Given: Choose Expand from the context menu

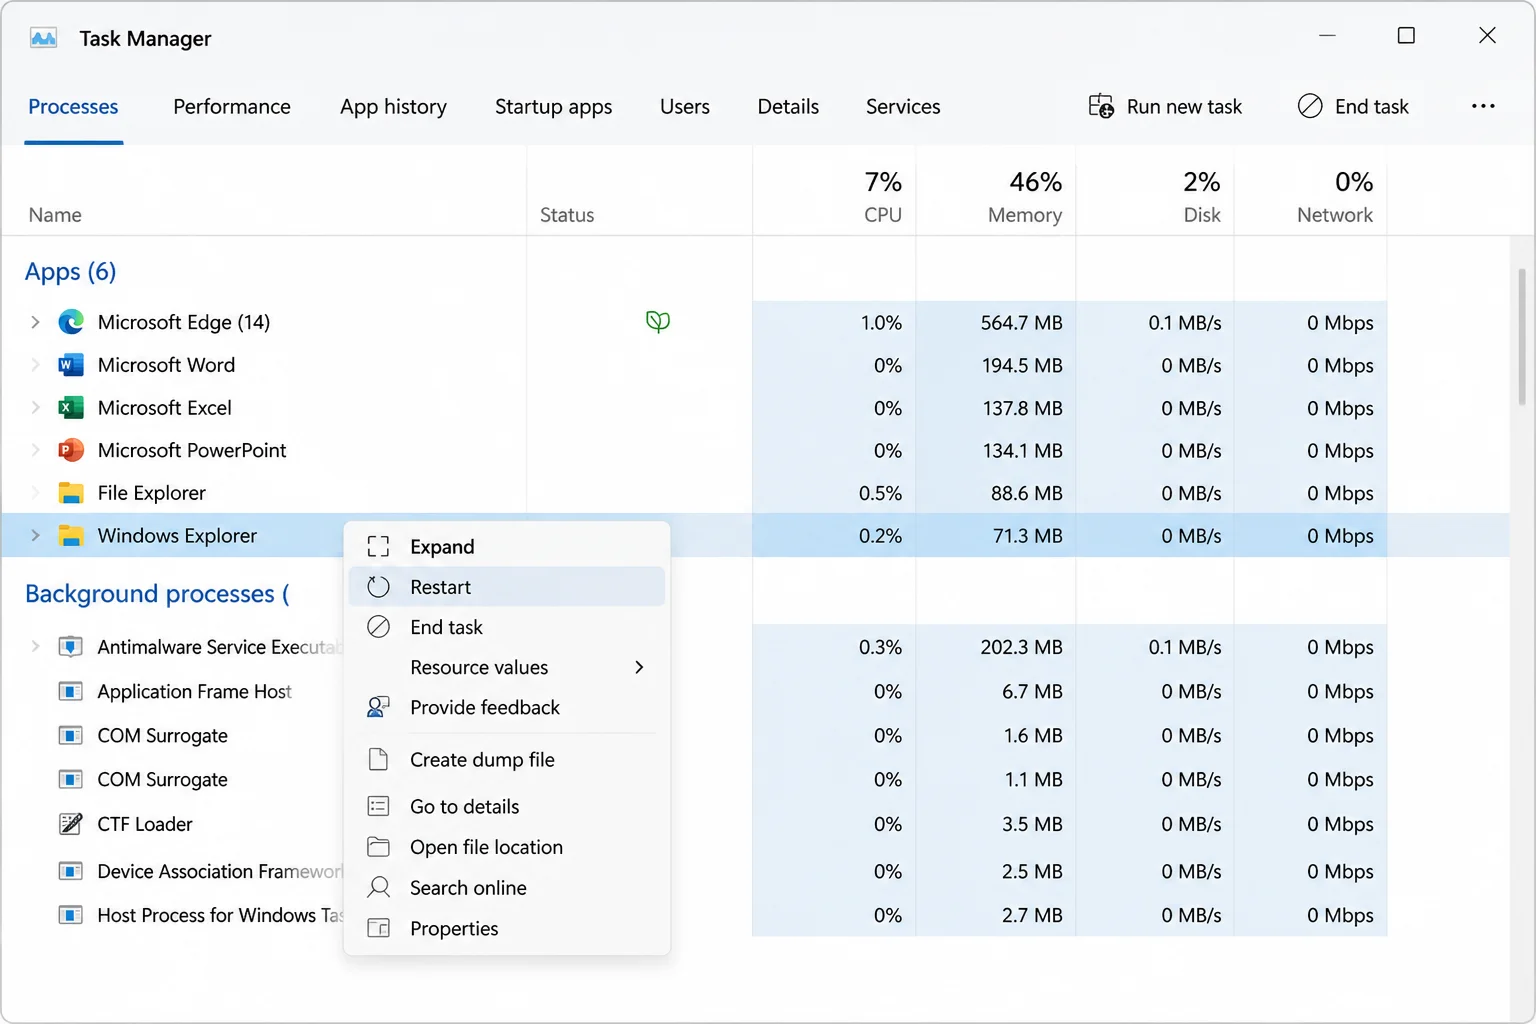Looking at the screenshot, I should (x=507, y=547).
